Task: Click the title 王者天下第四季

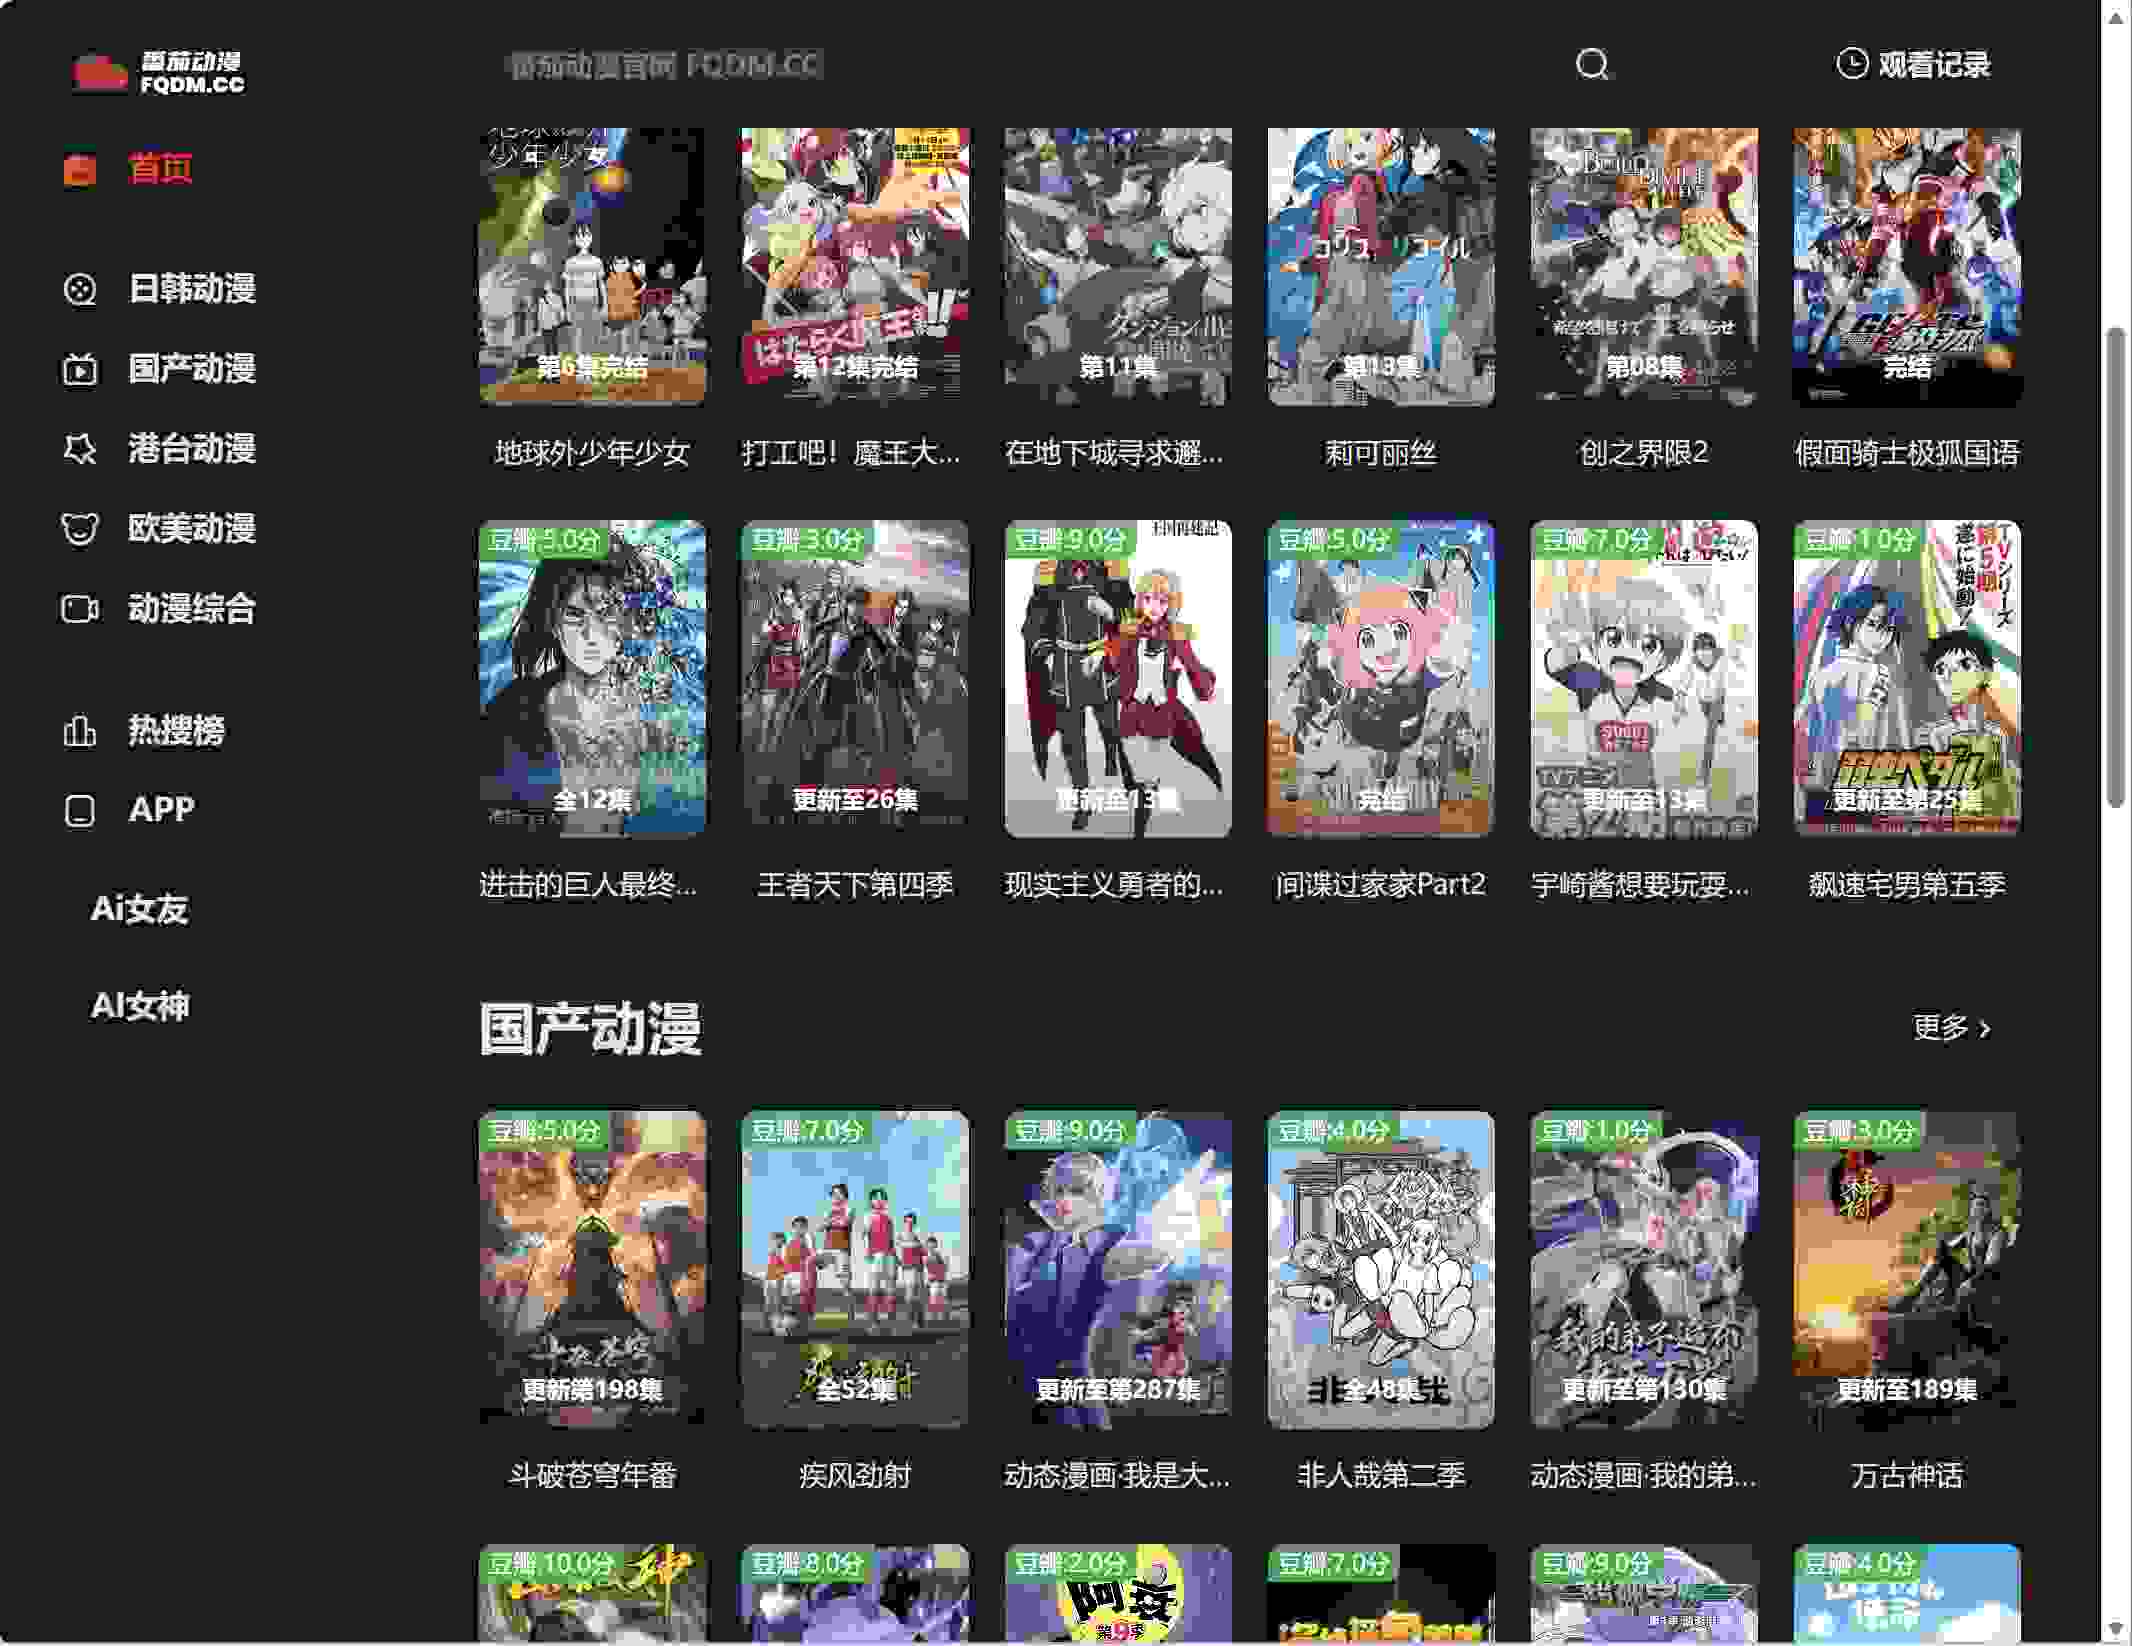Action: coord(855,885)
